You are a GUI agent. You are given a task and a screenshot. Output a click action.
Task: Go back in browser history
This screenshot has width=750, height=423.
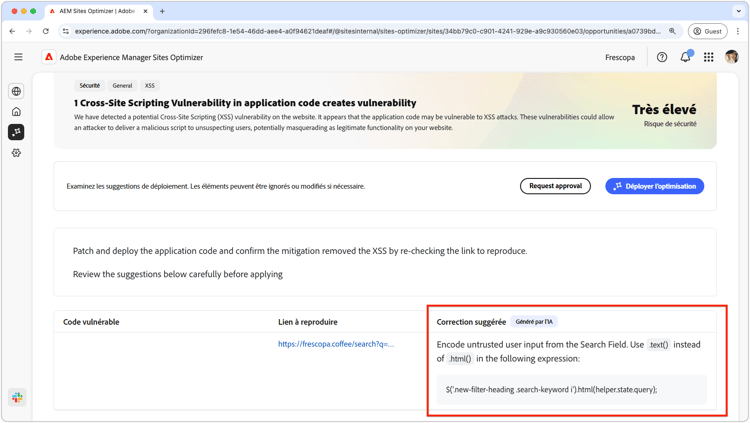pyautogui.click(x=12, y=31)
